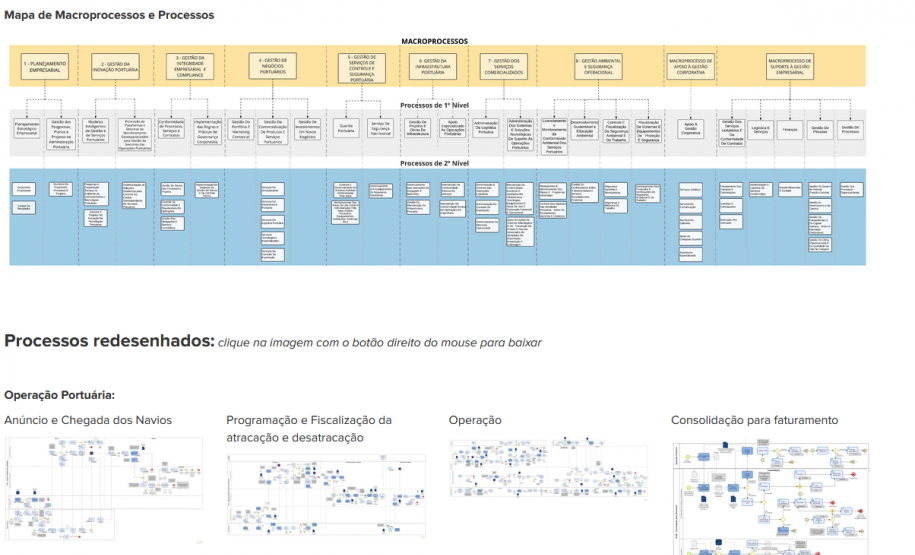
Task: Select '4 - Gestão de Negócios Portuários' box
Action: [x=273, y=66]
